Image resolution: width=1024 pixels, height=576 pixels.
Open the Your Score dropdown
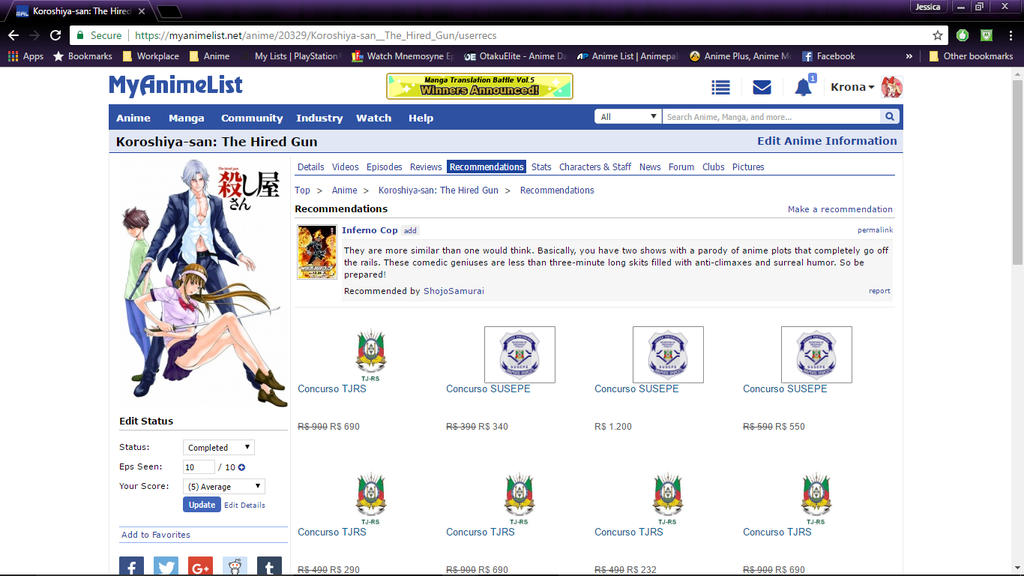click(x=223, y=487)
